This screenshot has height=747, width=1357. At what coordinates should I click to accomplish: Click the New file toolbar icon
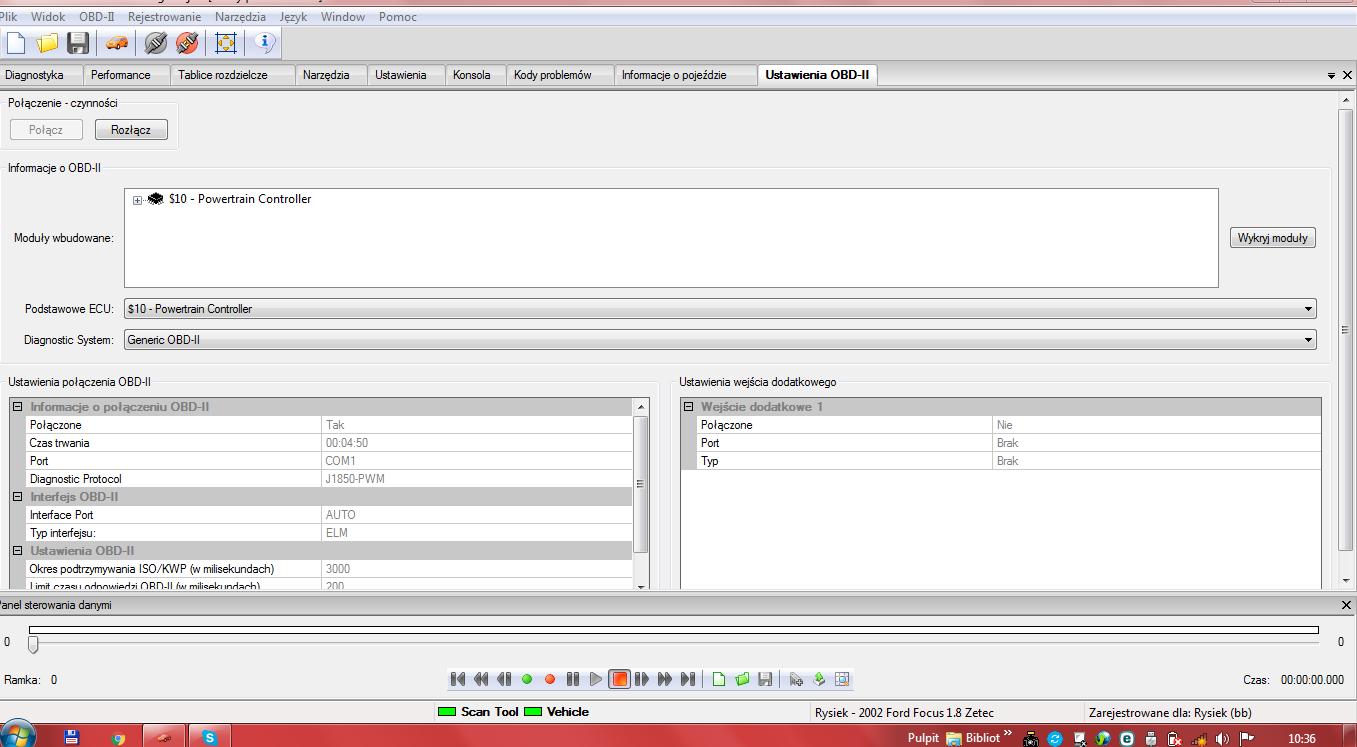pos(16,43)
